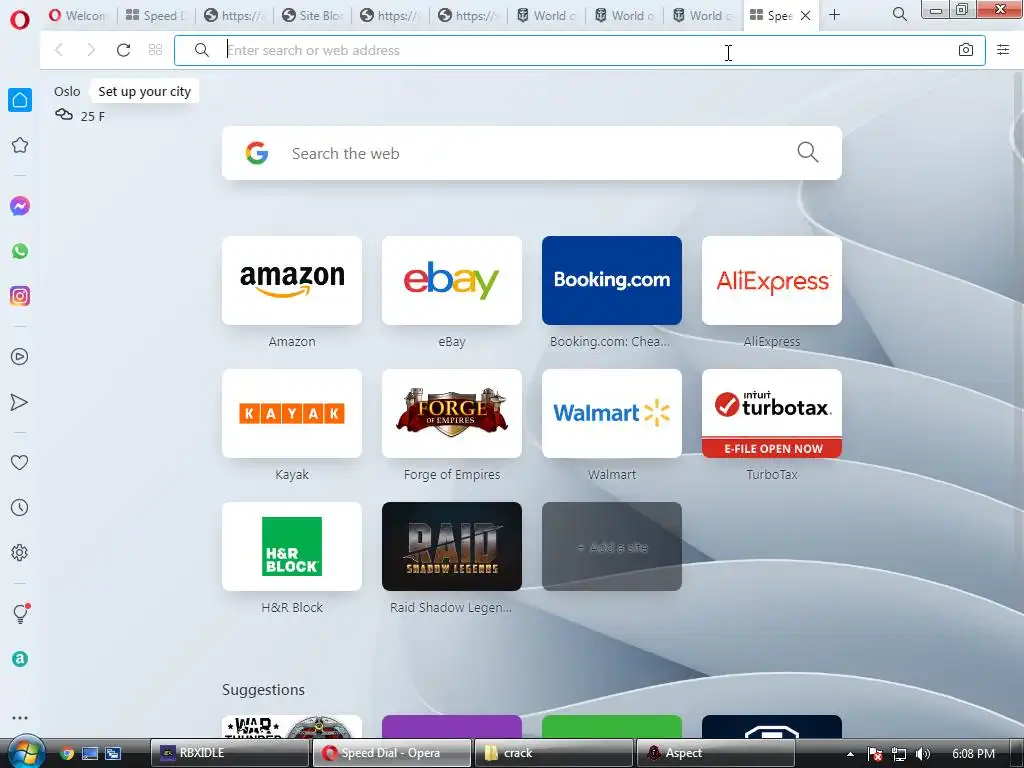
Task: Click the weather cloud icon
Action: pyautogui.click(x=63, y=115)
